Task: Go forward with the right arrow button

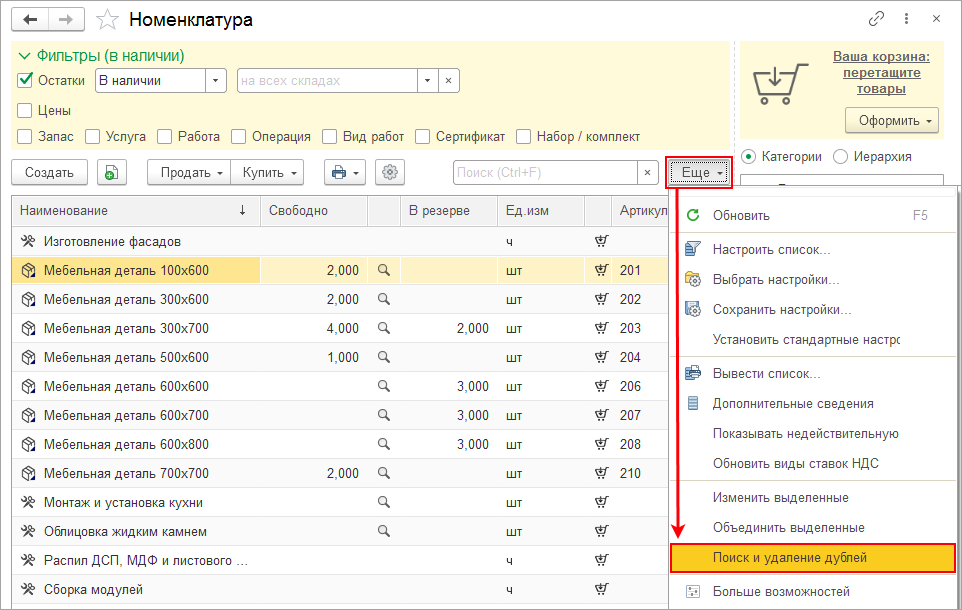Action: point(66,20)
